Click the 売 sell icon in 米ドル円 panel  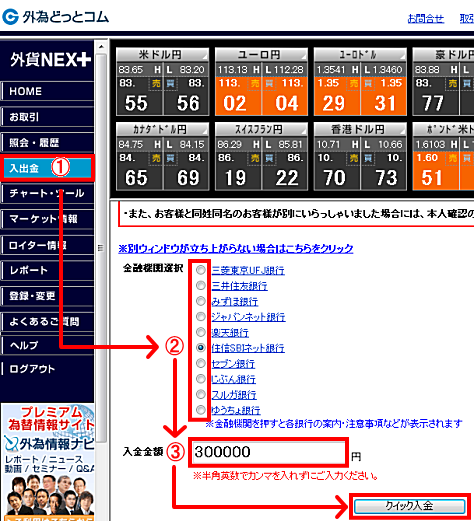coord(156,83)
